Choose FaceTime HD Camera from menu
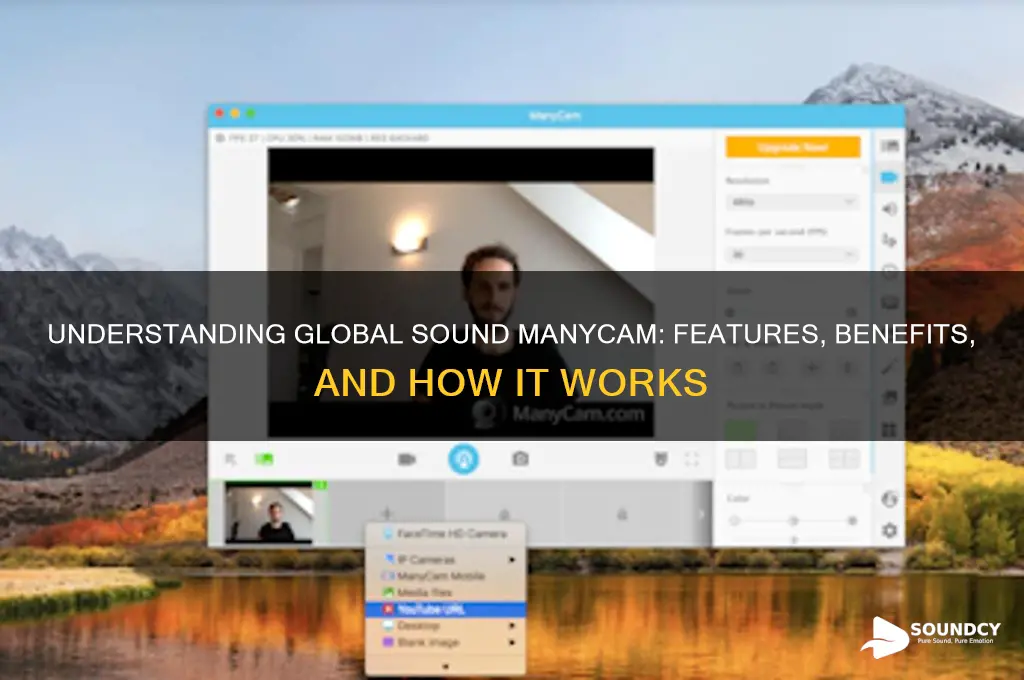The image size is (1024, 680). (445, 534)
